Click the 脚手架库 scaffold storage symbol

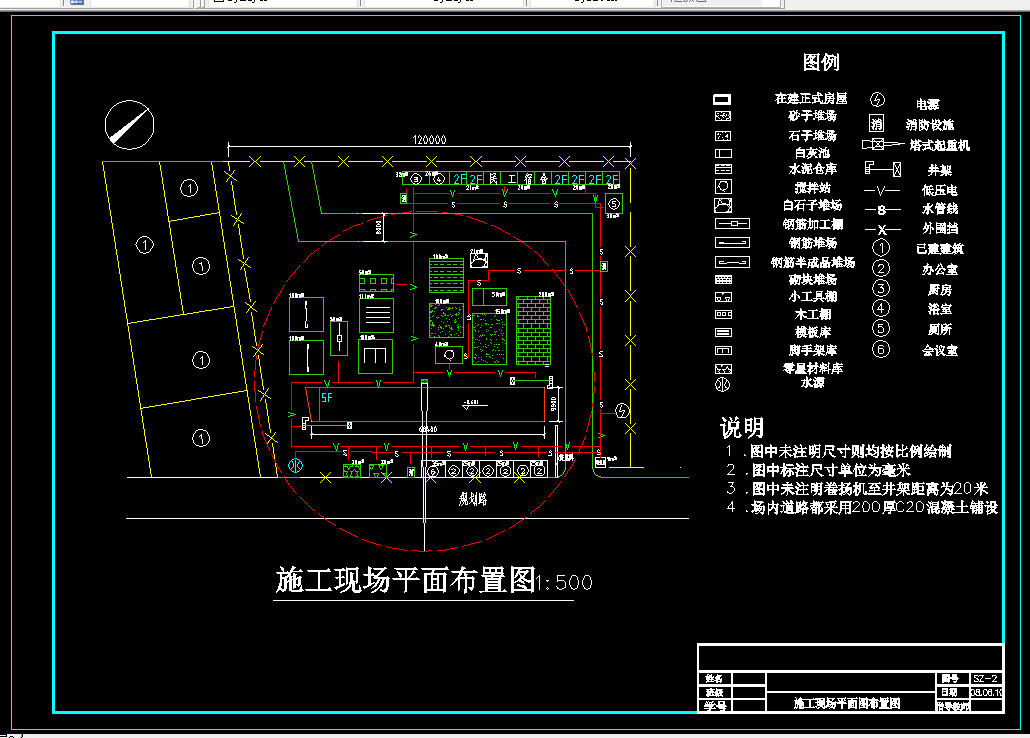723,350
